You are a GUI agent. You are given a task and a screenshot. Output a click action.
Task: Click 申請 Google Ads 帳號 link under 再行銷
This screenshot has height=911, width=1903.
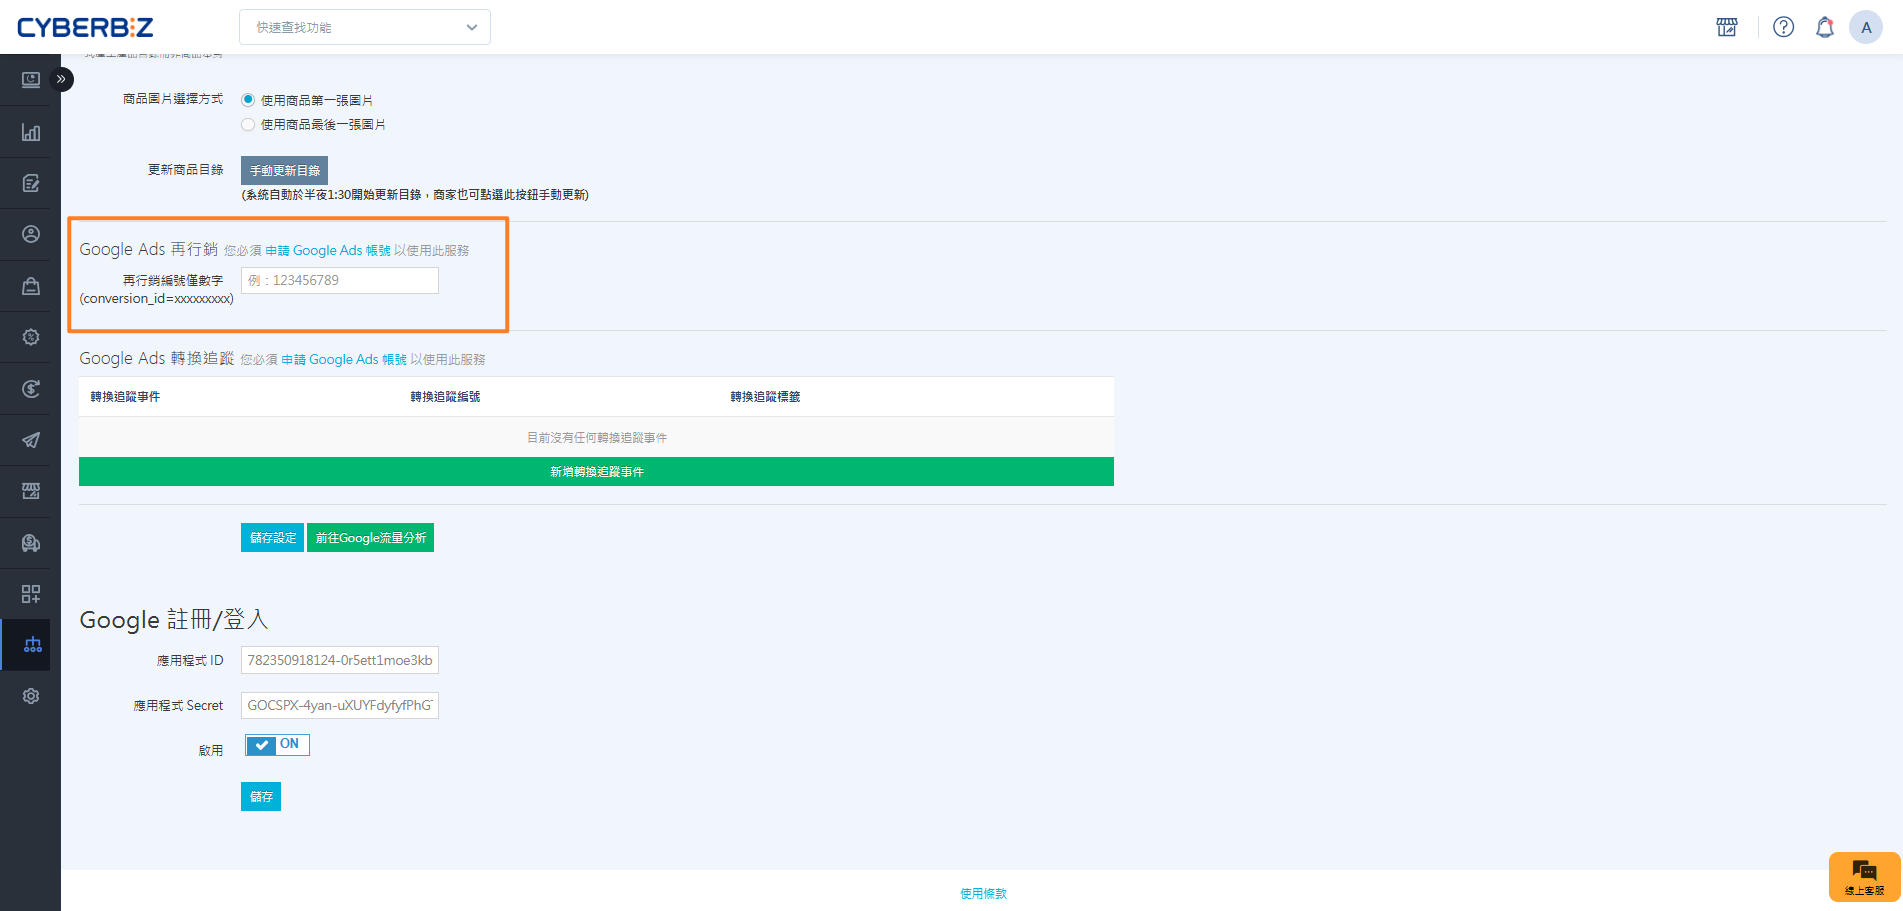(x=328, y=251)
